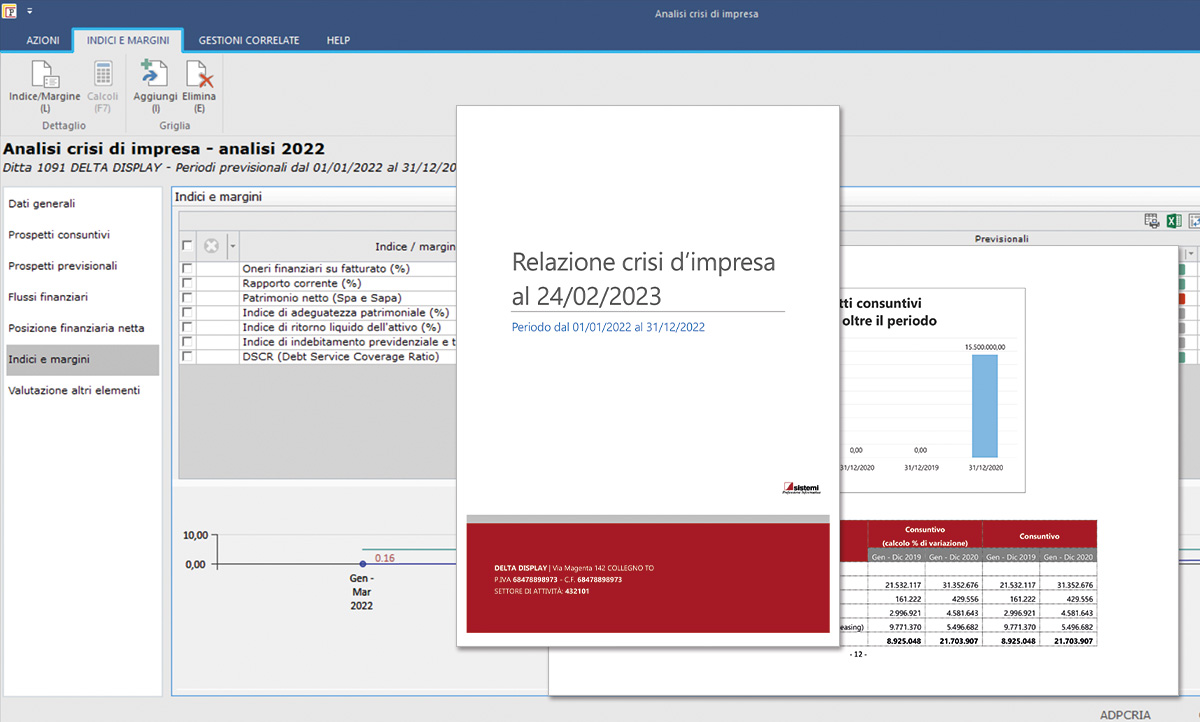Select the Indice di ritorno liquido dell'attivo text

[x=341, y=327]
